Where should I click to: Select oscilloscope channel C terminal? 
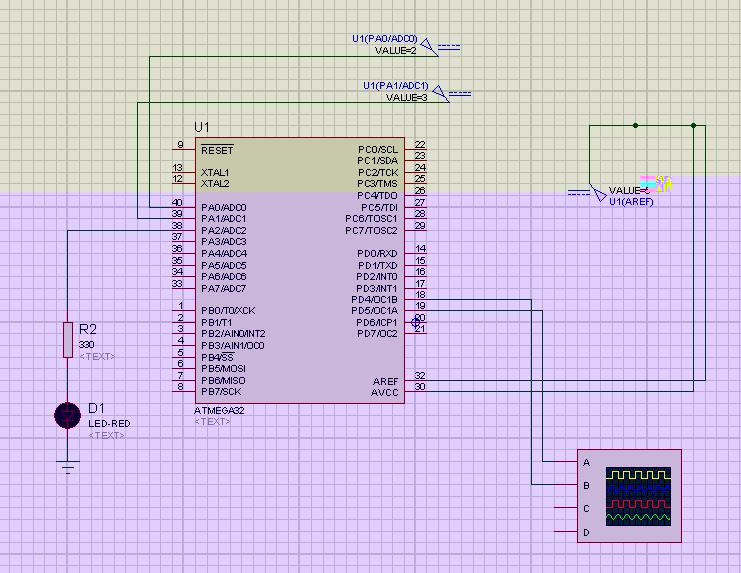click(586, 508)
